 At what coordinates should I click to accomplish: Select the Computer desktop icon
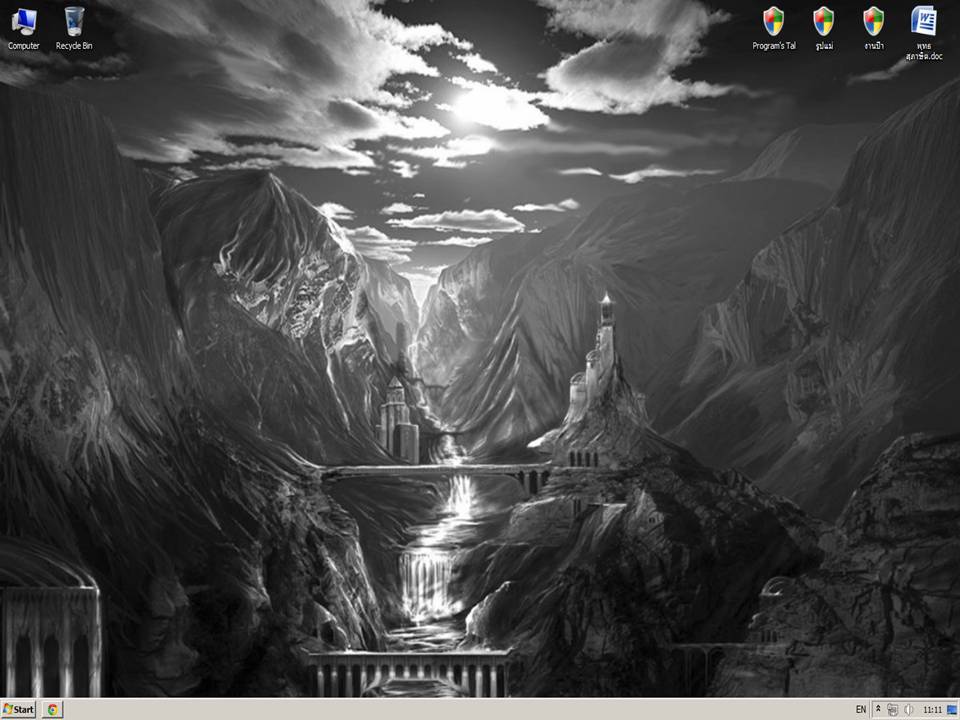pyautogui.click(x=24, y=29)
